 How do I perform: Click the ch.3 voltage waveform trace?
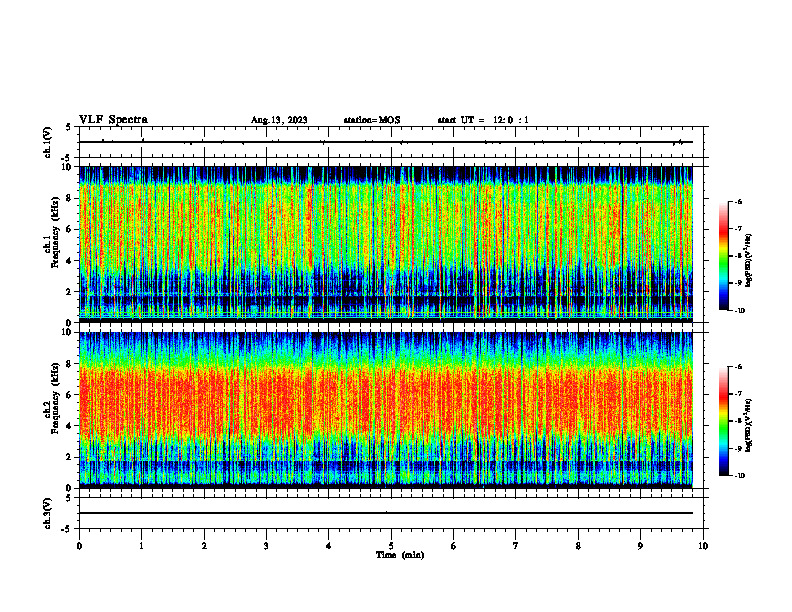point(386,513)
